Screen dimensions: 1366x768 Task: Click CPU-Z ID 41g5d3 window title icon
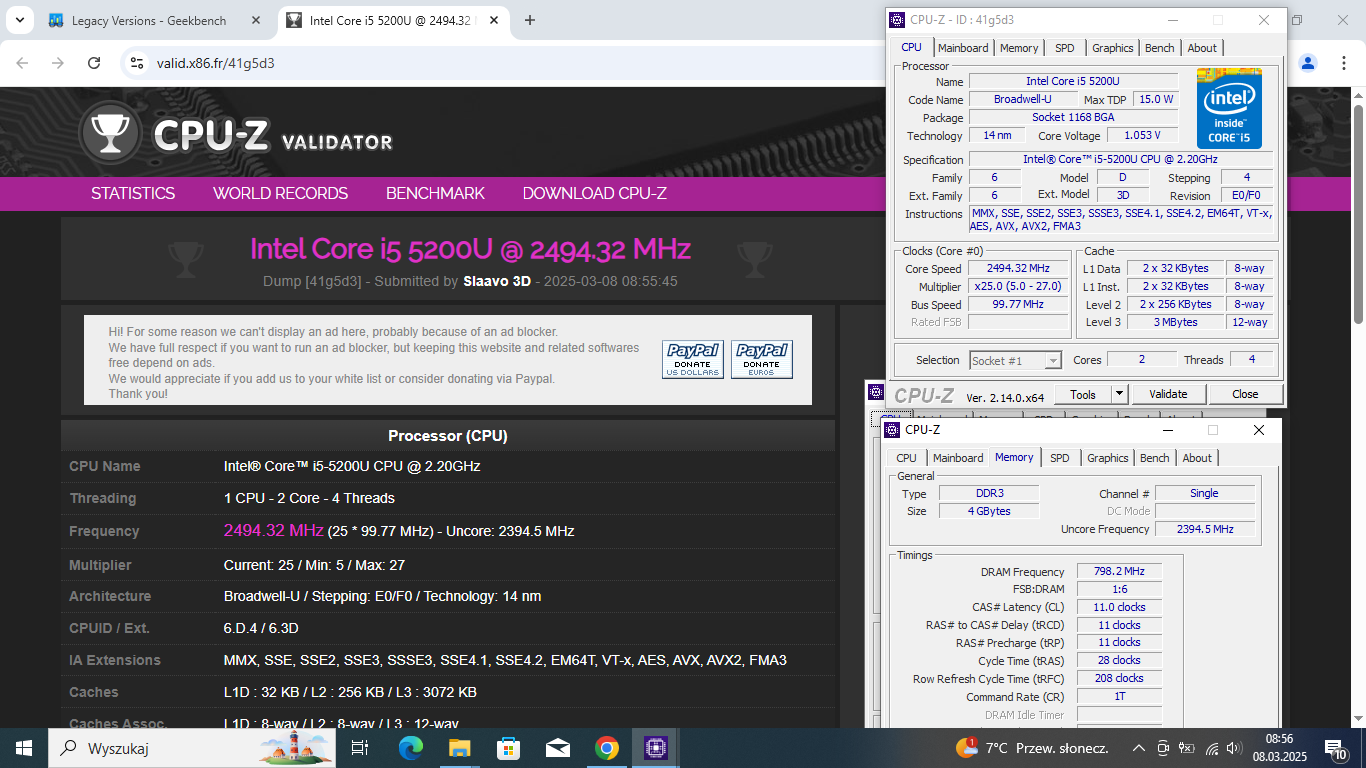point(896,20)
